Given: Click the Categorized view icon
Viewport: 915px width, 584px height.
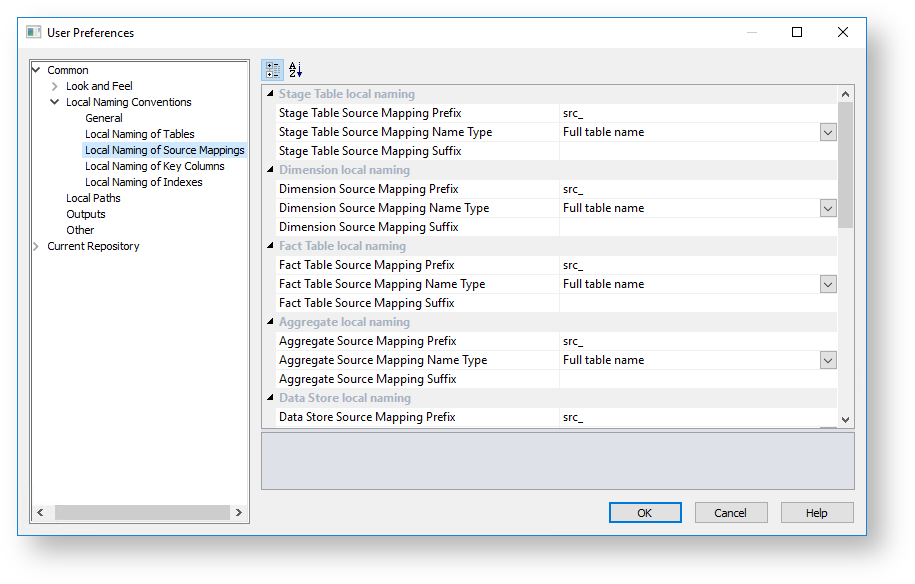Looking at the screenshot, I should (x=272, y=70).
